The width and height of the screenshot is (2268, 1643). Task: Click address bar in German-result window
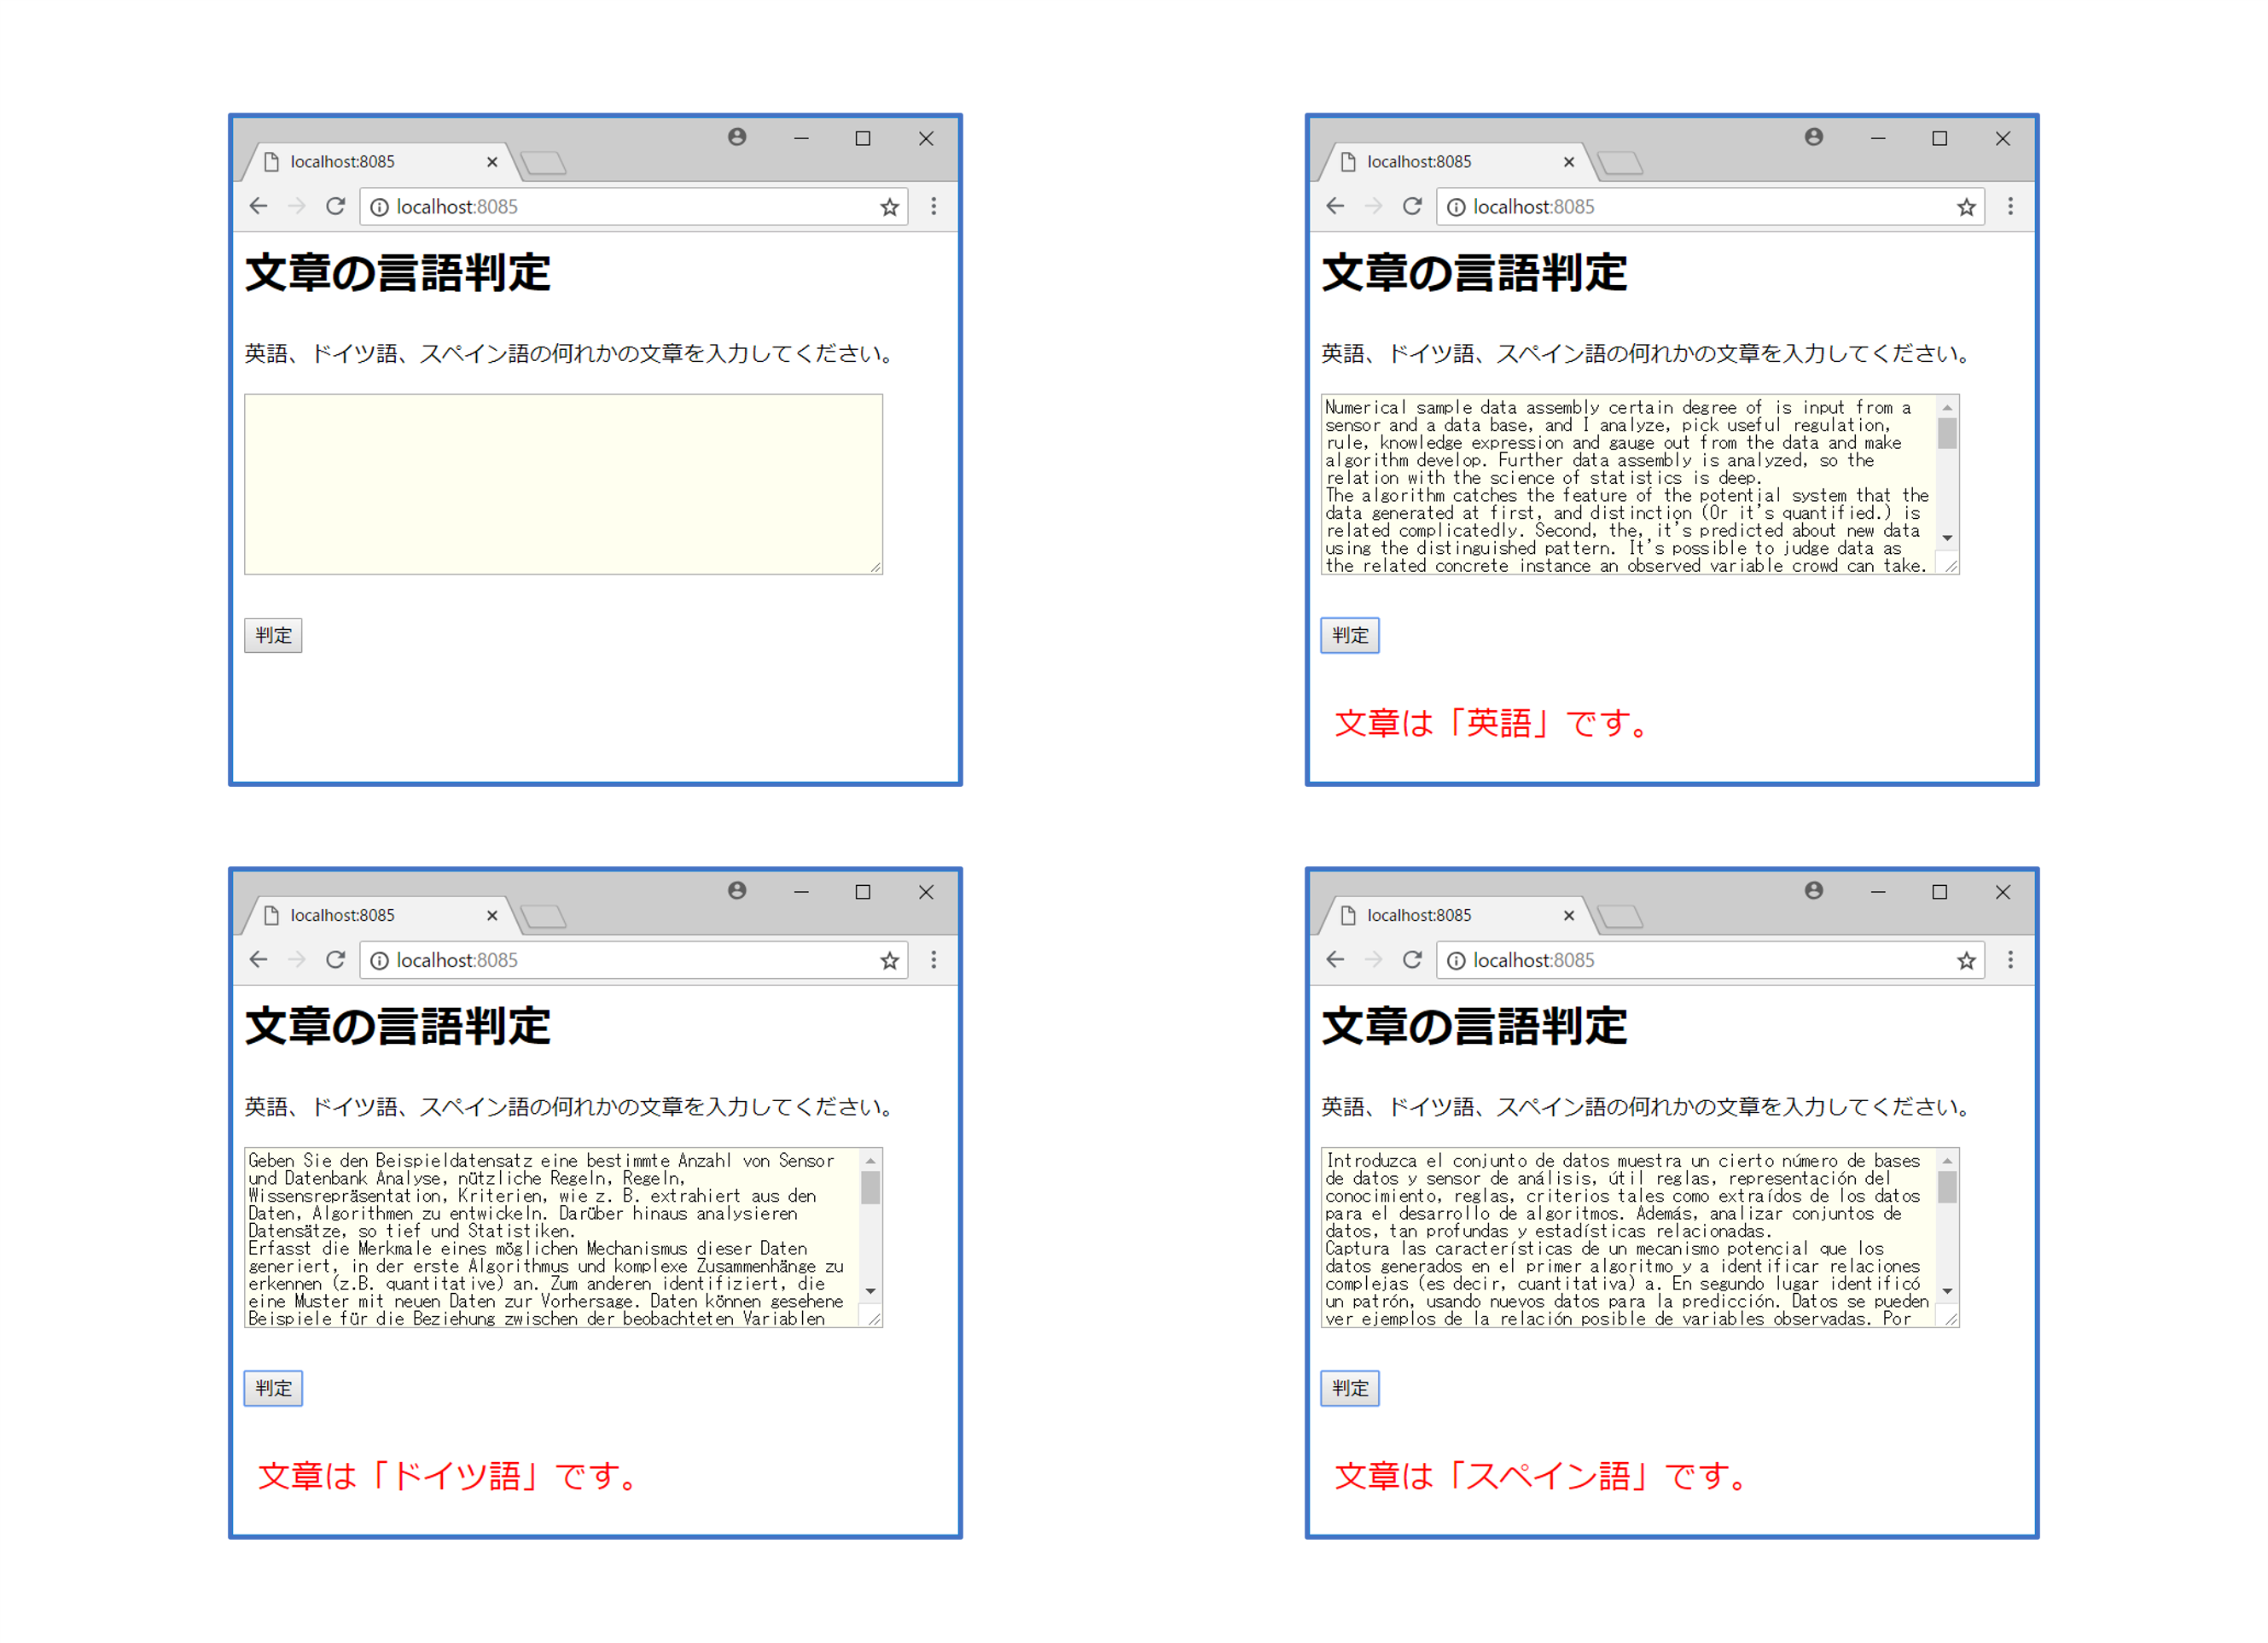[630, 960]
